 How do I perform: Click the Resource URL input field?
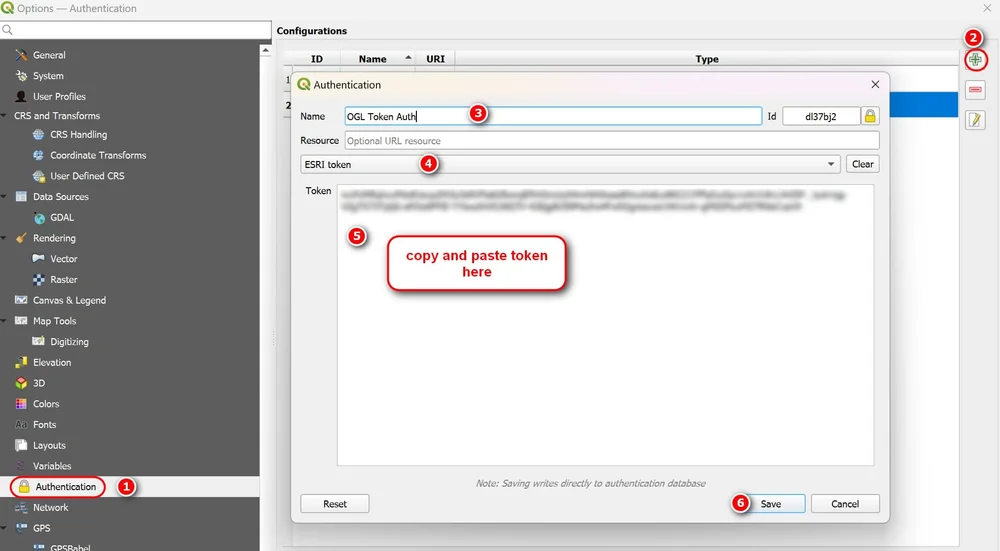612,140
